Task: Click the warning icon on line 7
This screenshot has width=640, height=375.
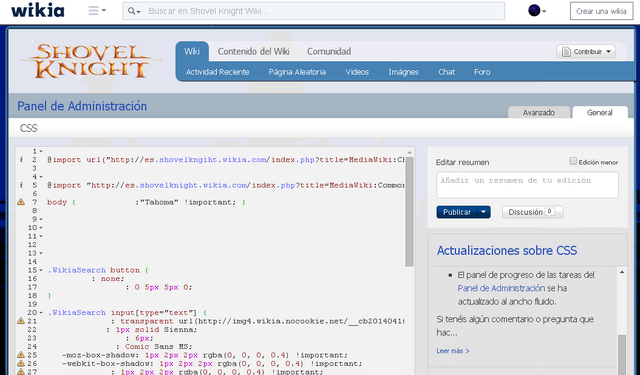Action: pyautogui.click(x=21, y=202)
